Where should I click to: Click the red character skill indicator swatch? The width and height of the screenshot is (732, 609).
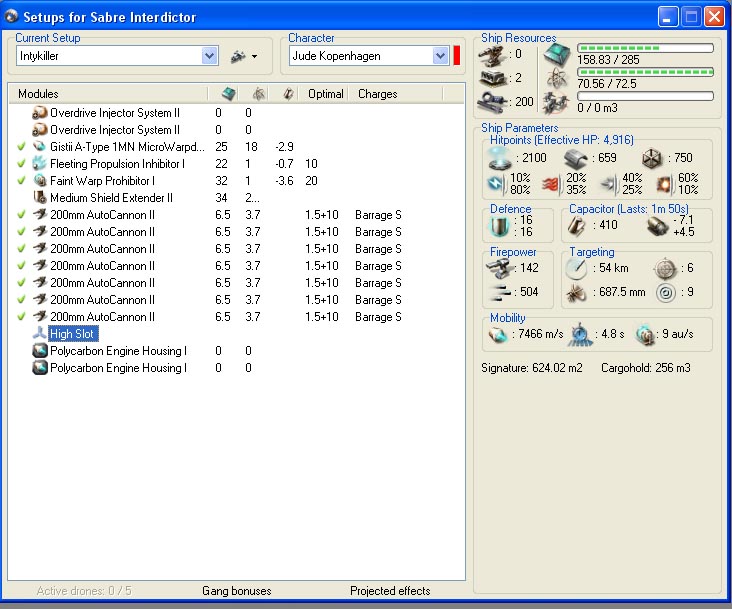click(457, 56)
